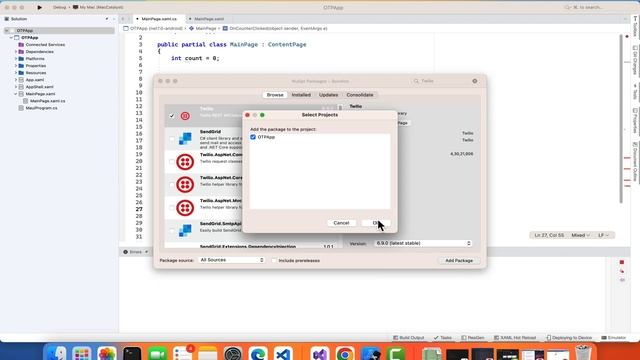
Task: Switch to the MainPage.xaml.cs editor tab
Action: 159,19
